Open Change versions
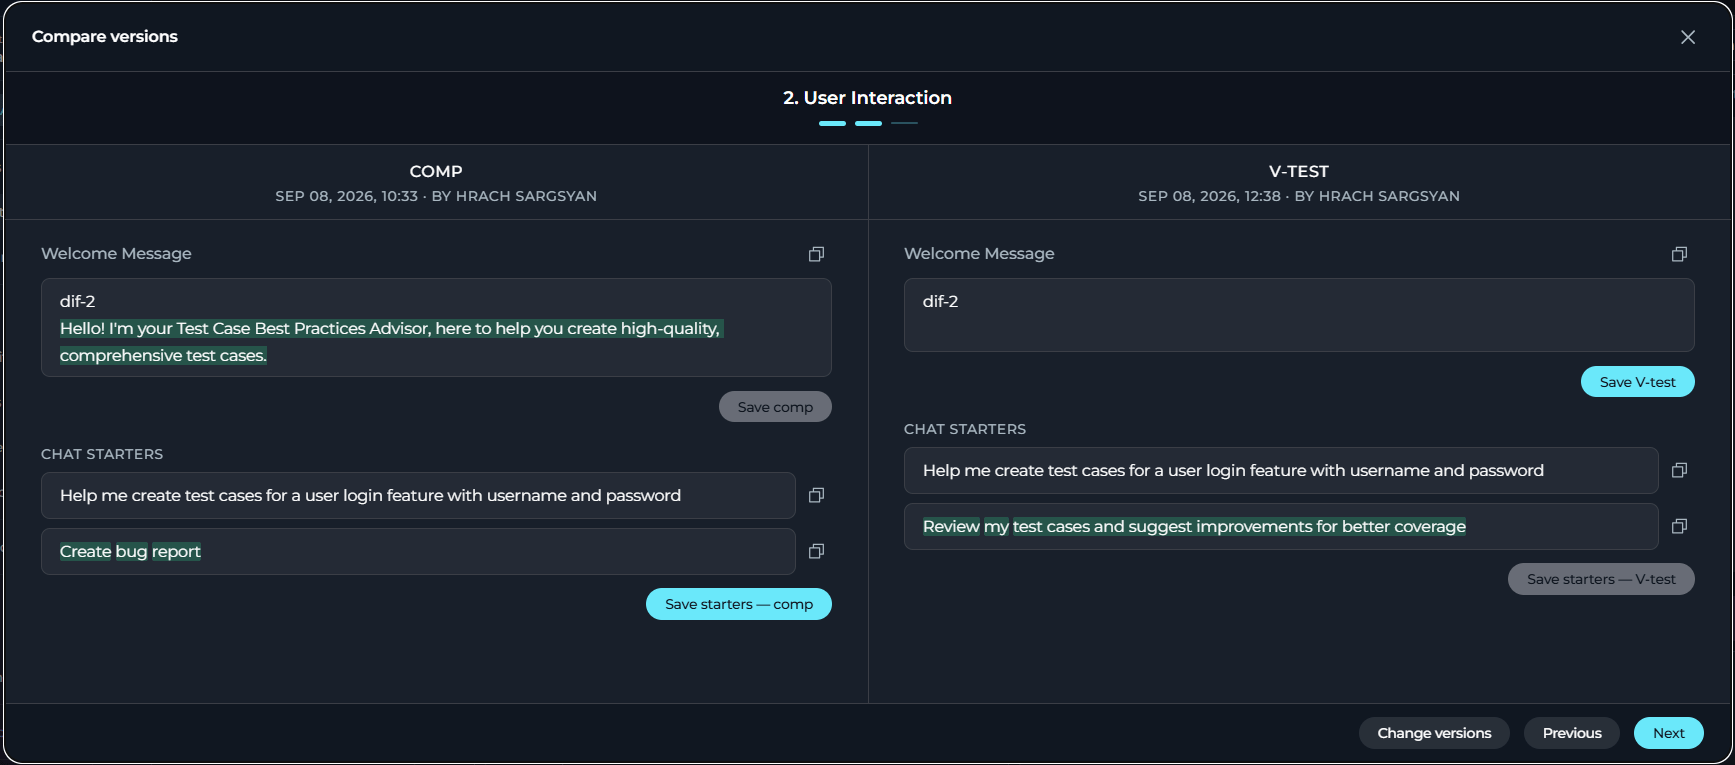The image size is (1735, 765). [x=1434, y=733]
